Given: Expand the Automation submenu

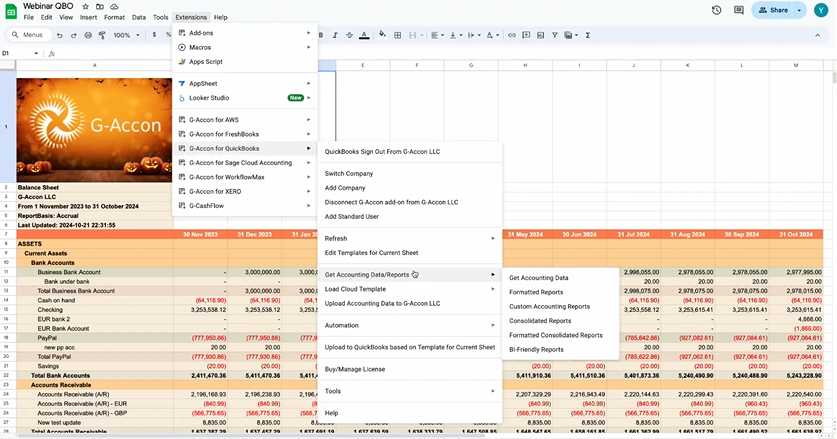Looking at the screenshot, I should 410,325.
